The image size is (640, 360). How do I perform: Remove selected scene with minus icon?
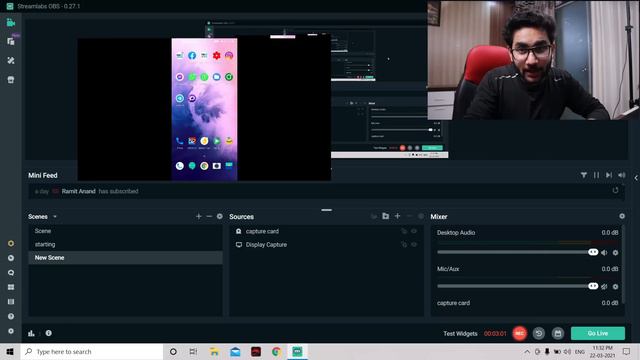pyautogui.click(x=209, y=216)
